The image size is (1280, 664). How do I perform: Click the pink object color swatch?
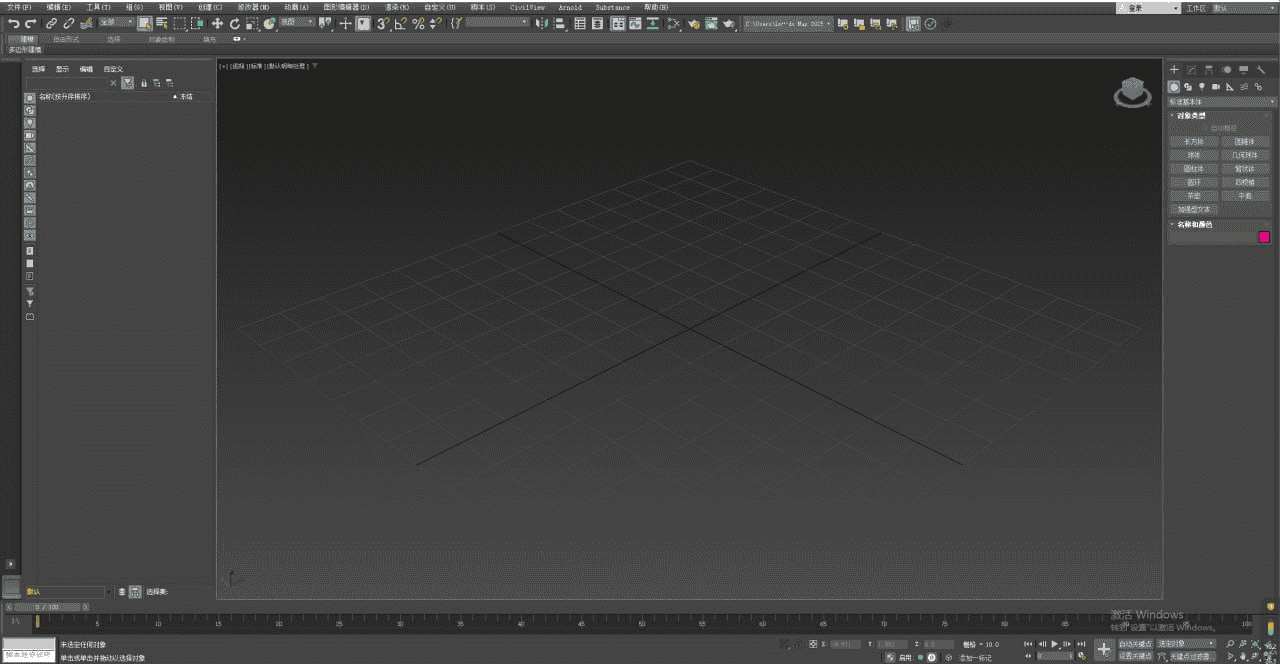[1264, 237]
